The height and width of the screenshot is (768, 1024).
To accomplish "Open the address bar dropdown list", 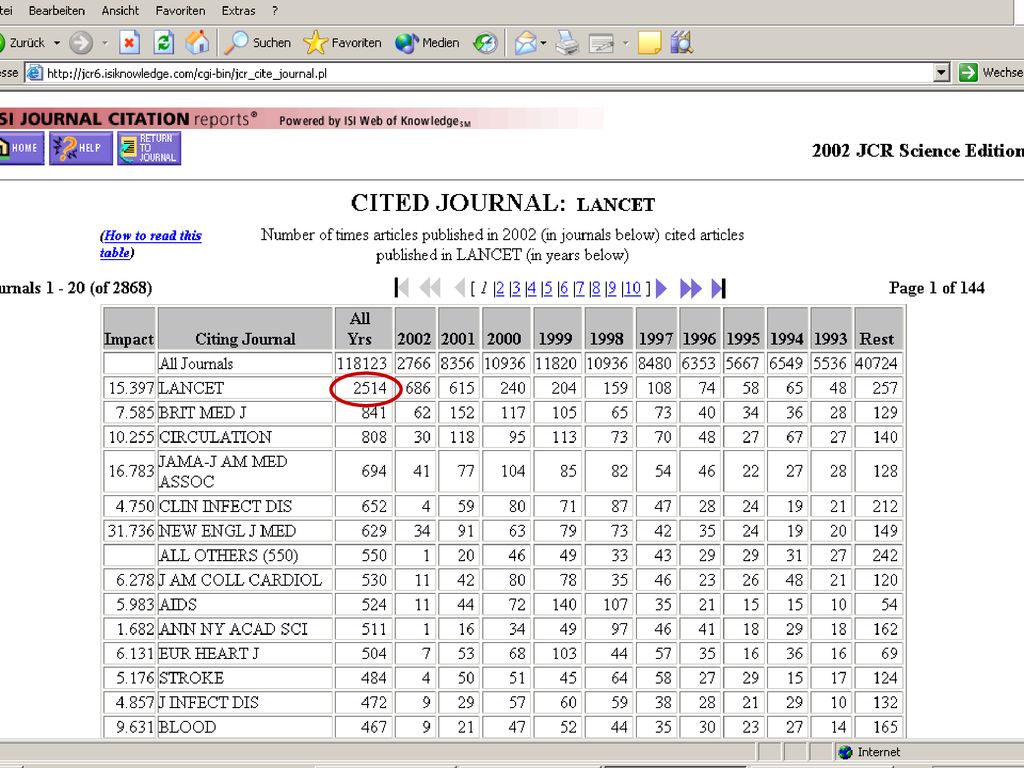I will coord(941,73).
